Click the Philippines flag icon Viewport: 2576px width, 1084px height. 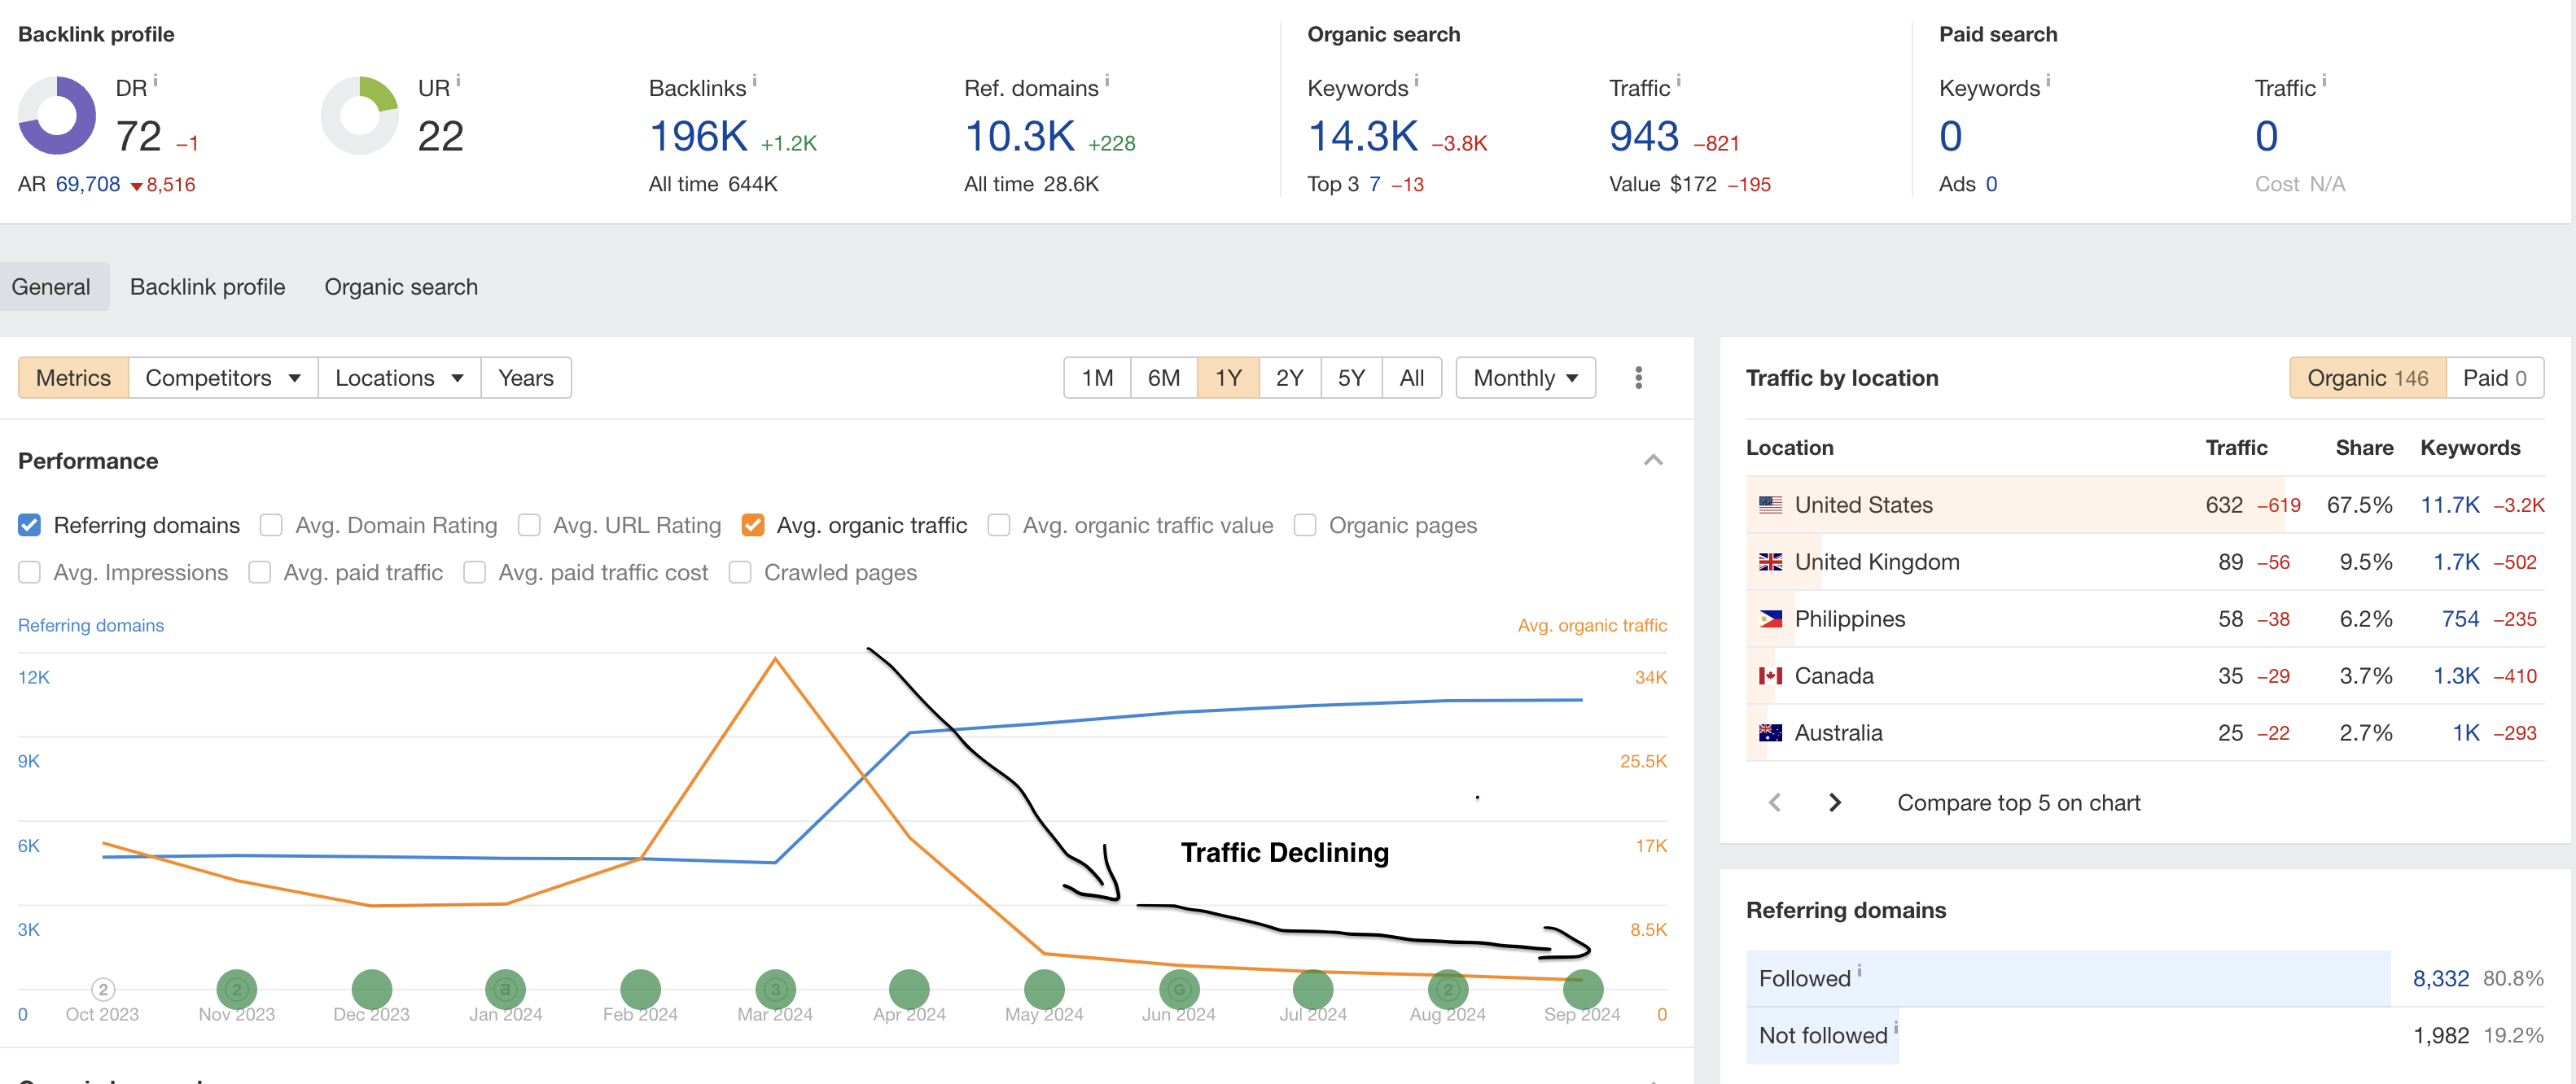tap(1770, 619)
